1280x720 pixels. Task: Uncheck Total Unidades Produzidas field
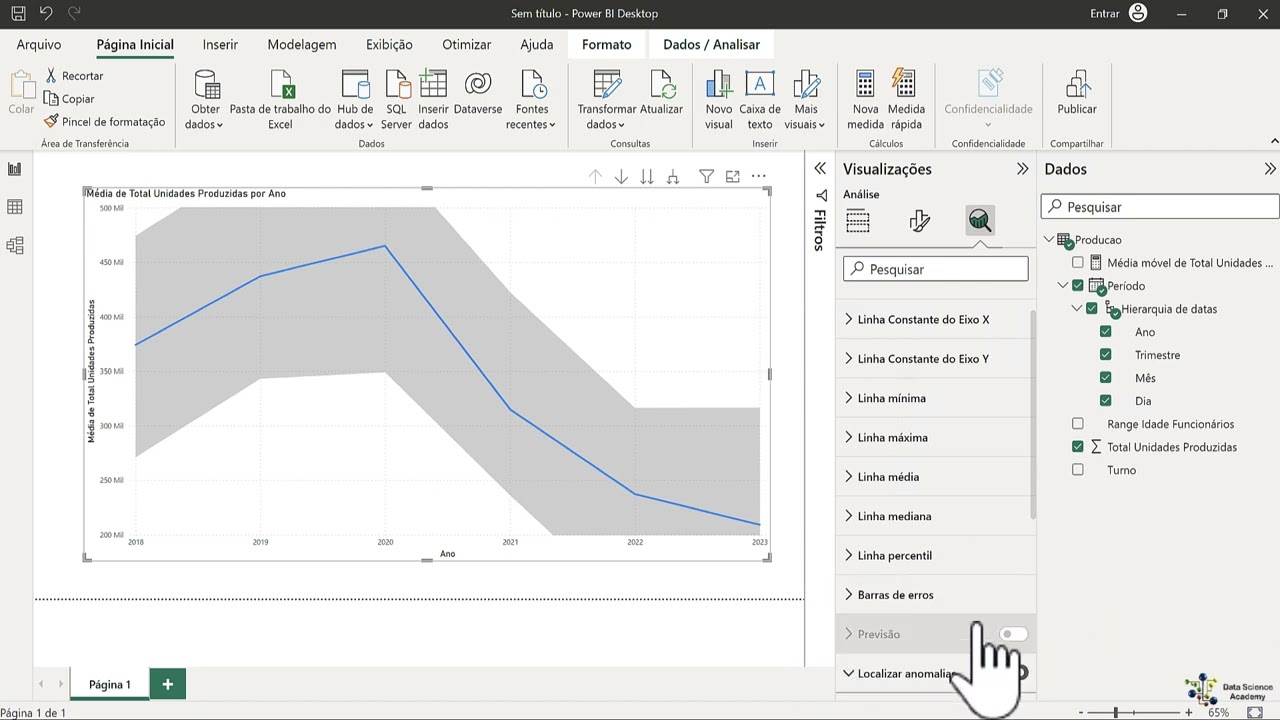coord(1077,447)
